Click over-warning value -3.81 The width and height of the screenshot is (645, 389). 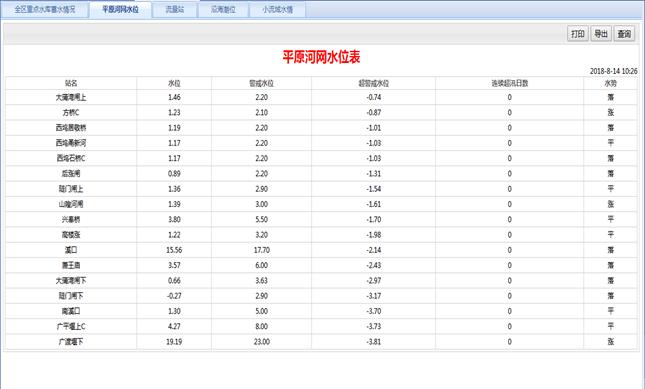click(374, 342)
